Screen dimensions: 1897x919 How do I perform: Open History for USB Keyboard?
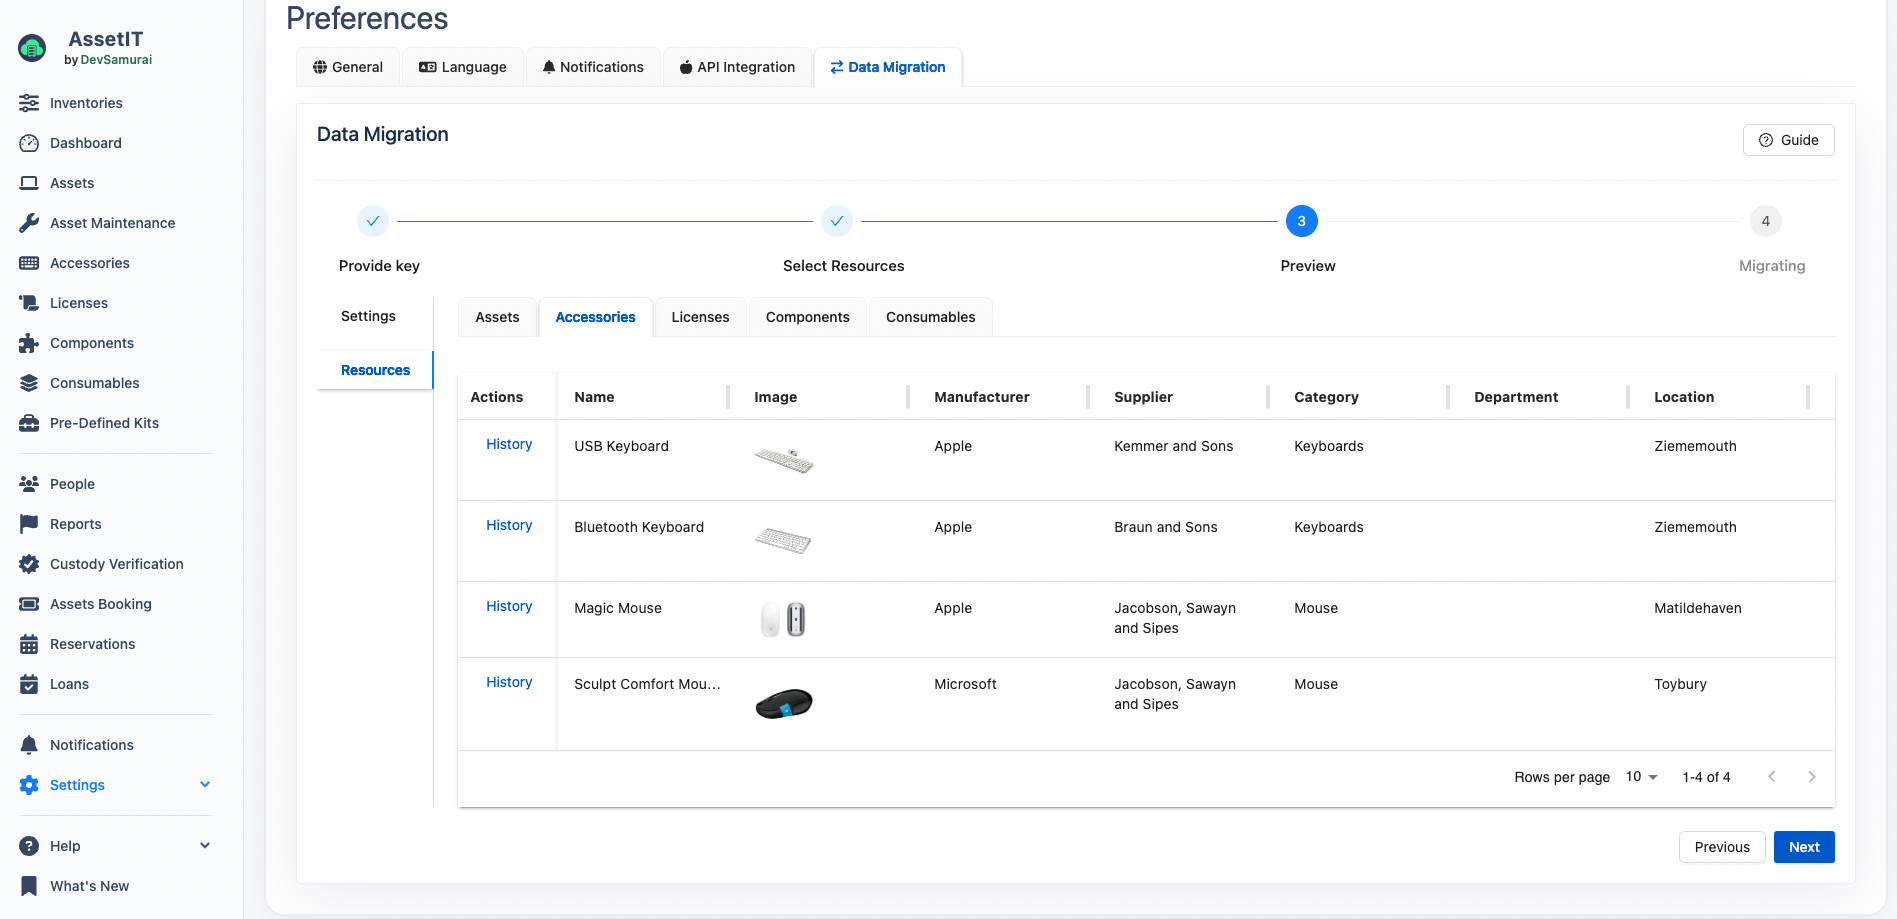tap(509, 444)
